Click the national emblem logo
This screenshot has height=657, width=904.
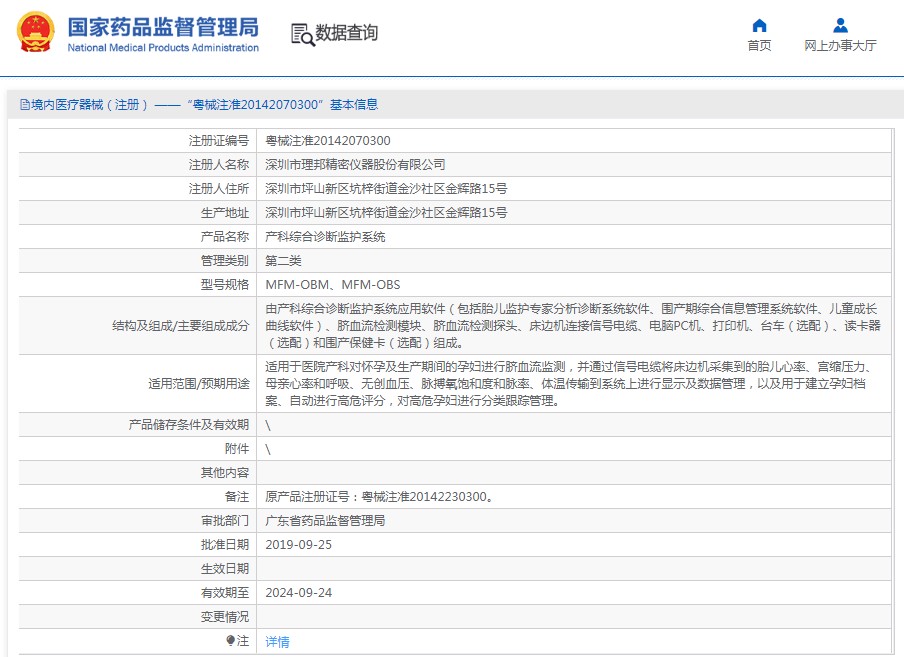click(x=36, y=32)
